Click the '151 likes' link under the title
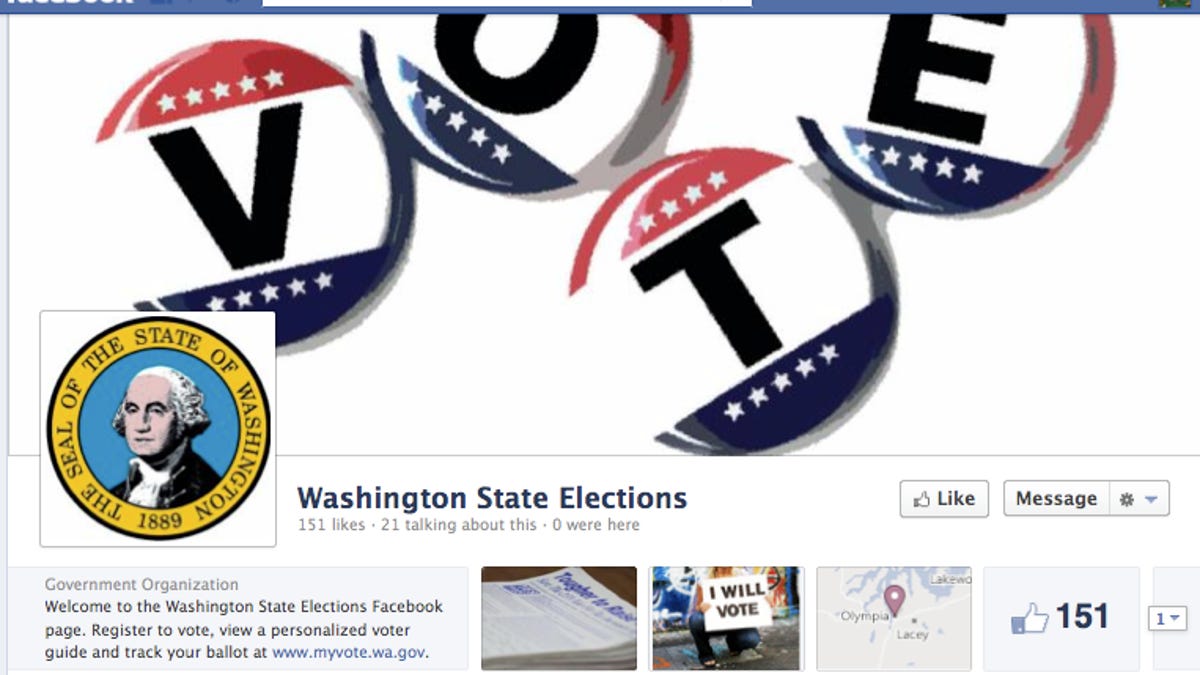 click(326, 525)
